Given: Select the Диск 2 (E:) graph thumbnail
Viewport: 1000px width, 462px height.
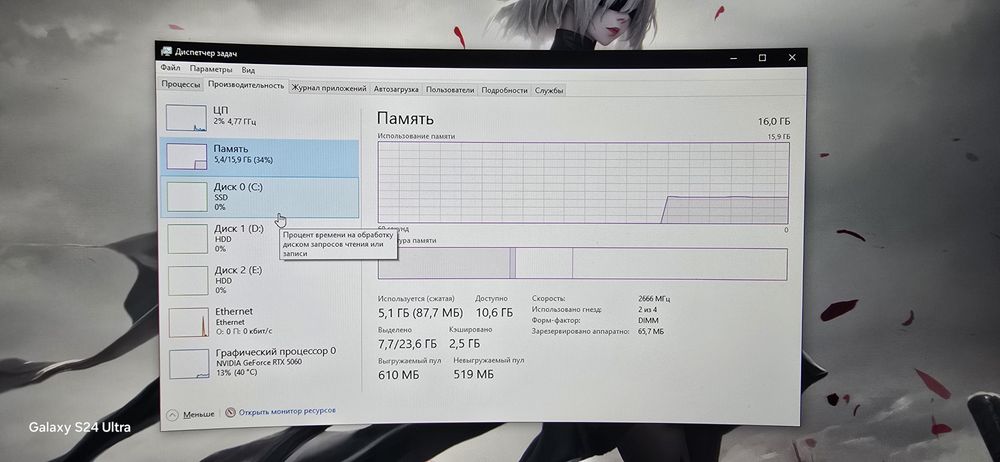Looking at the screenshot, I should (188, 281).
